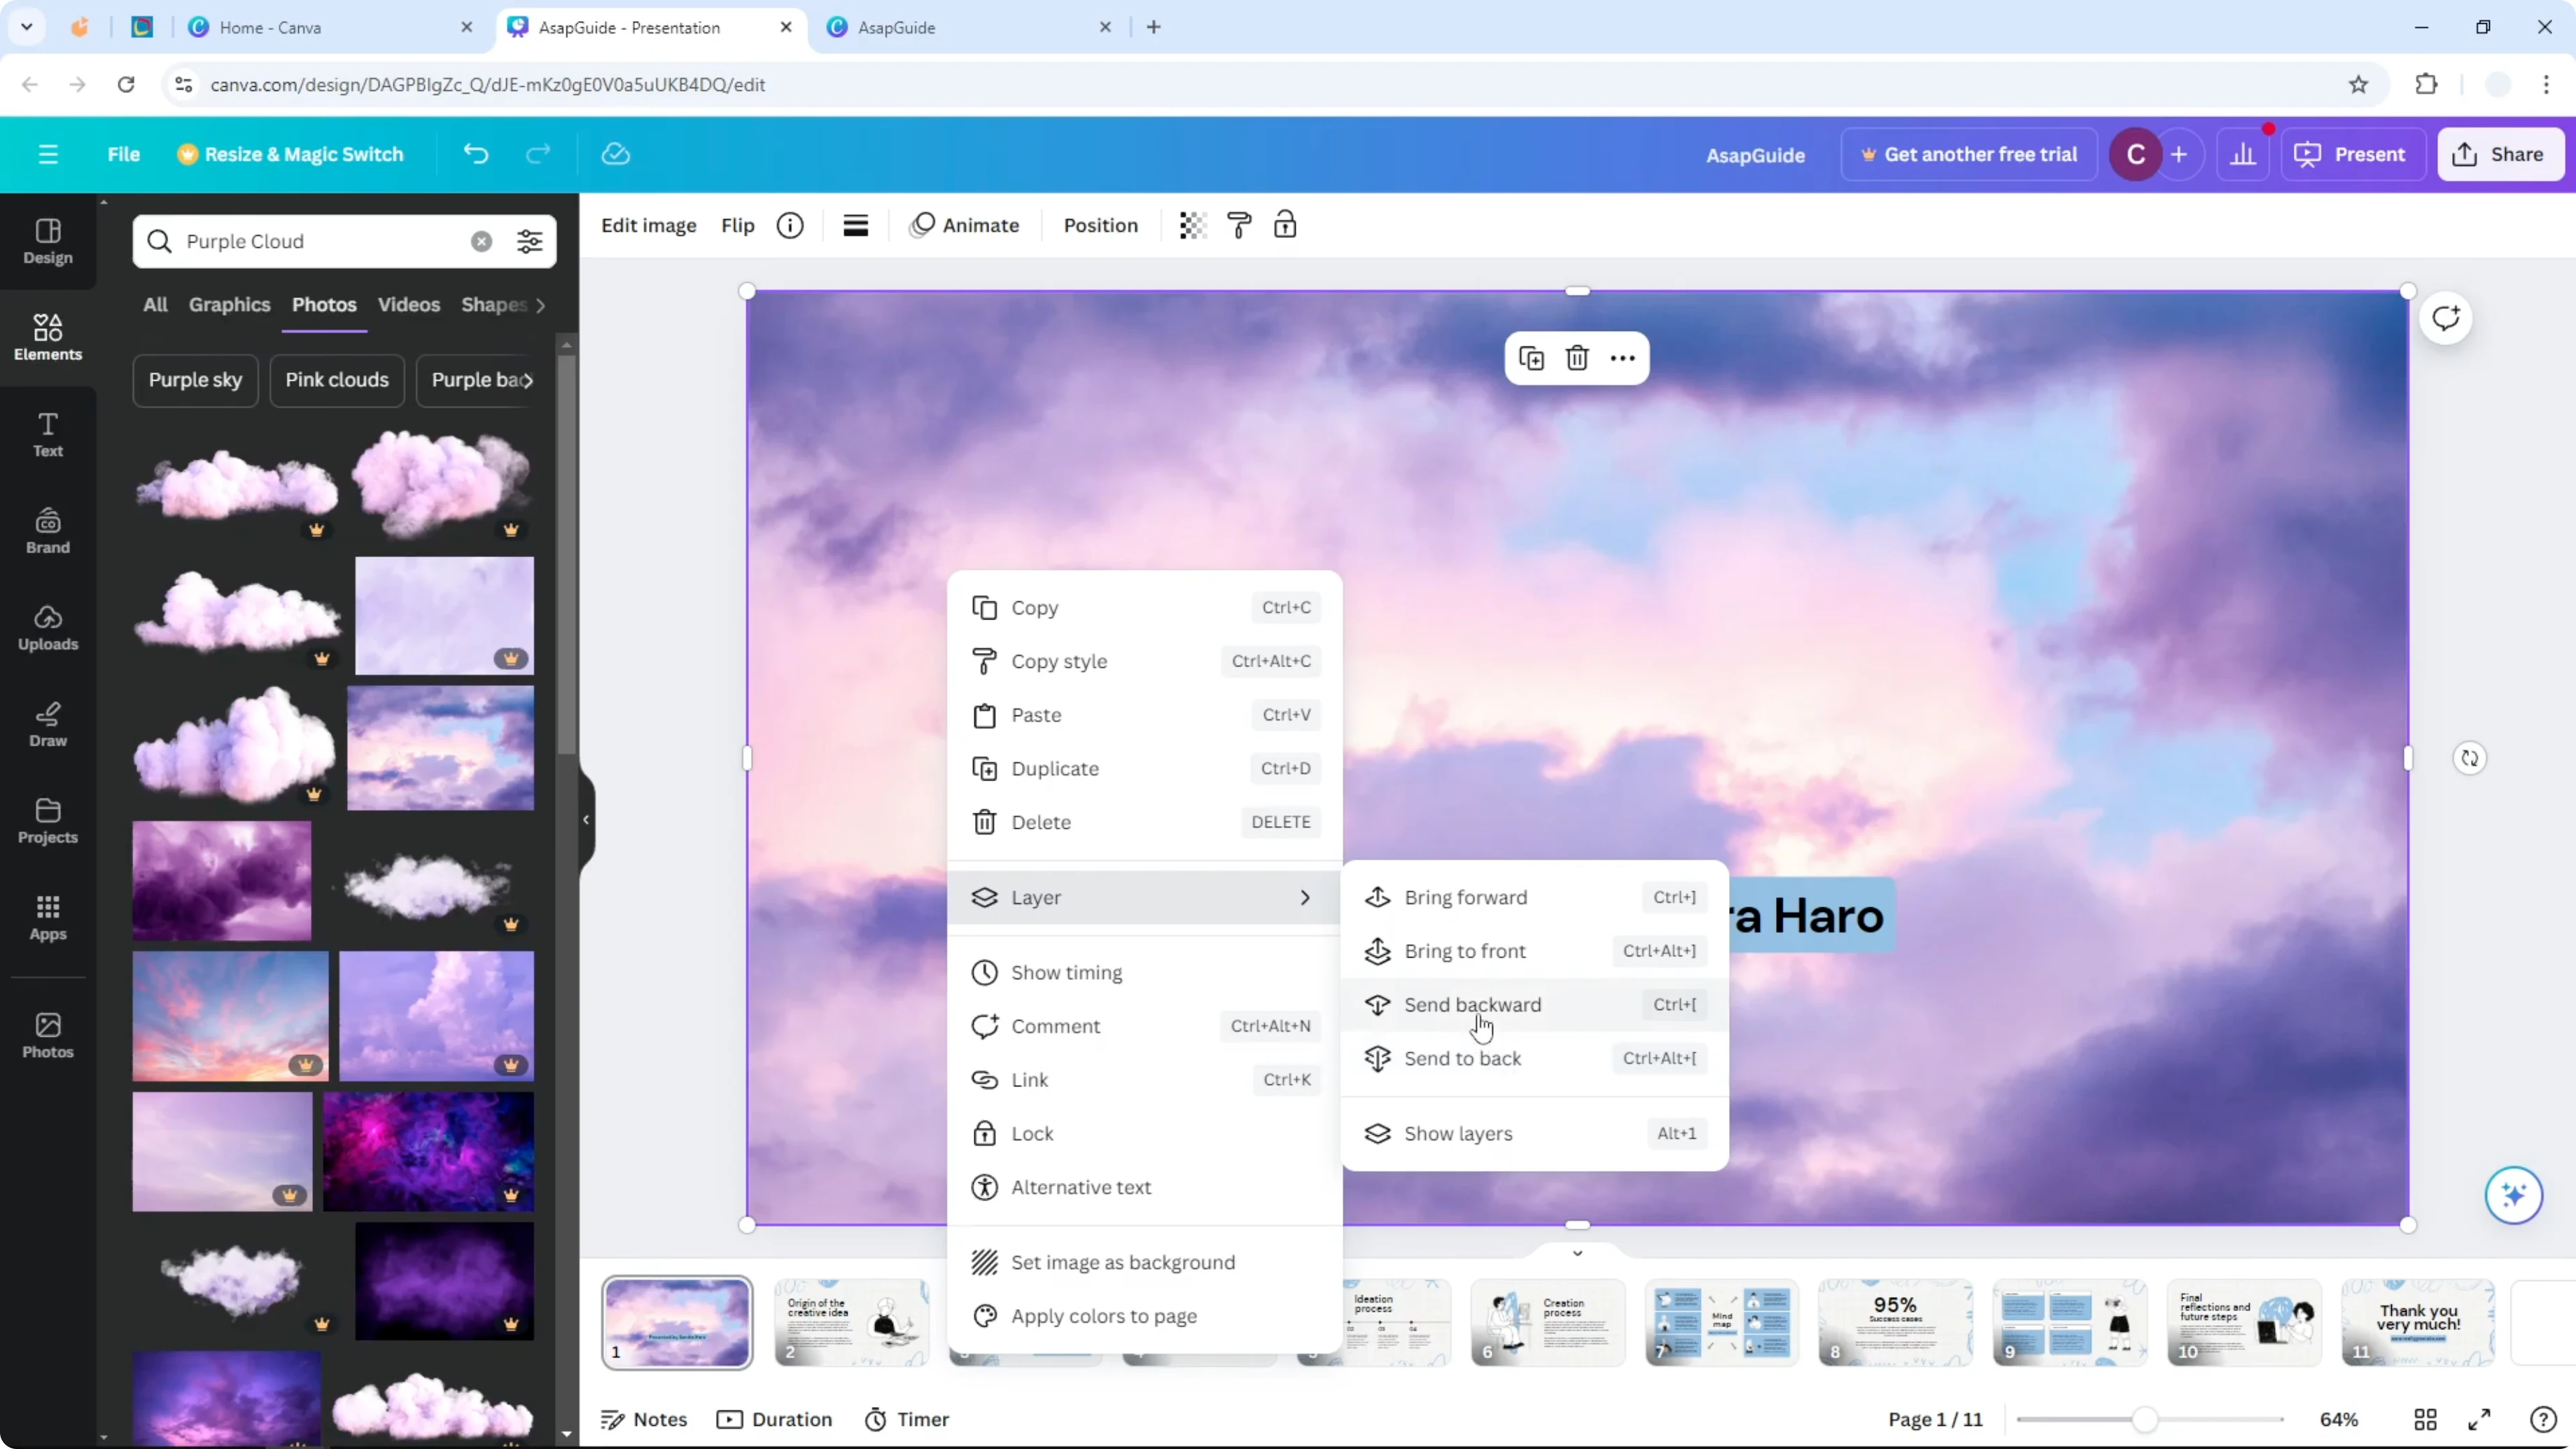The width and height of the screenshot is (2576, 1449).
Task: Click the copy style paint roller
Action: coord(1239,225)
